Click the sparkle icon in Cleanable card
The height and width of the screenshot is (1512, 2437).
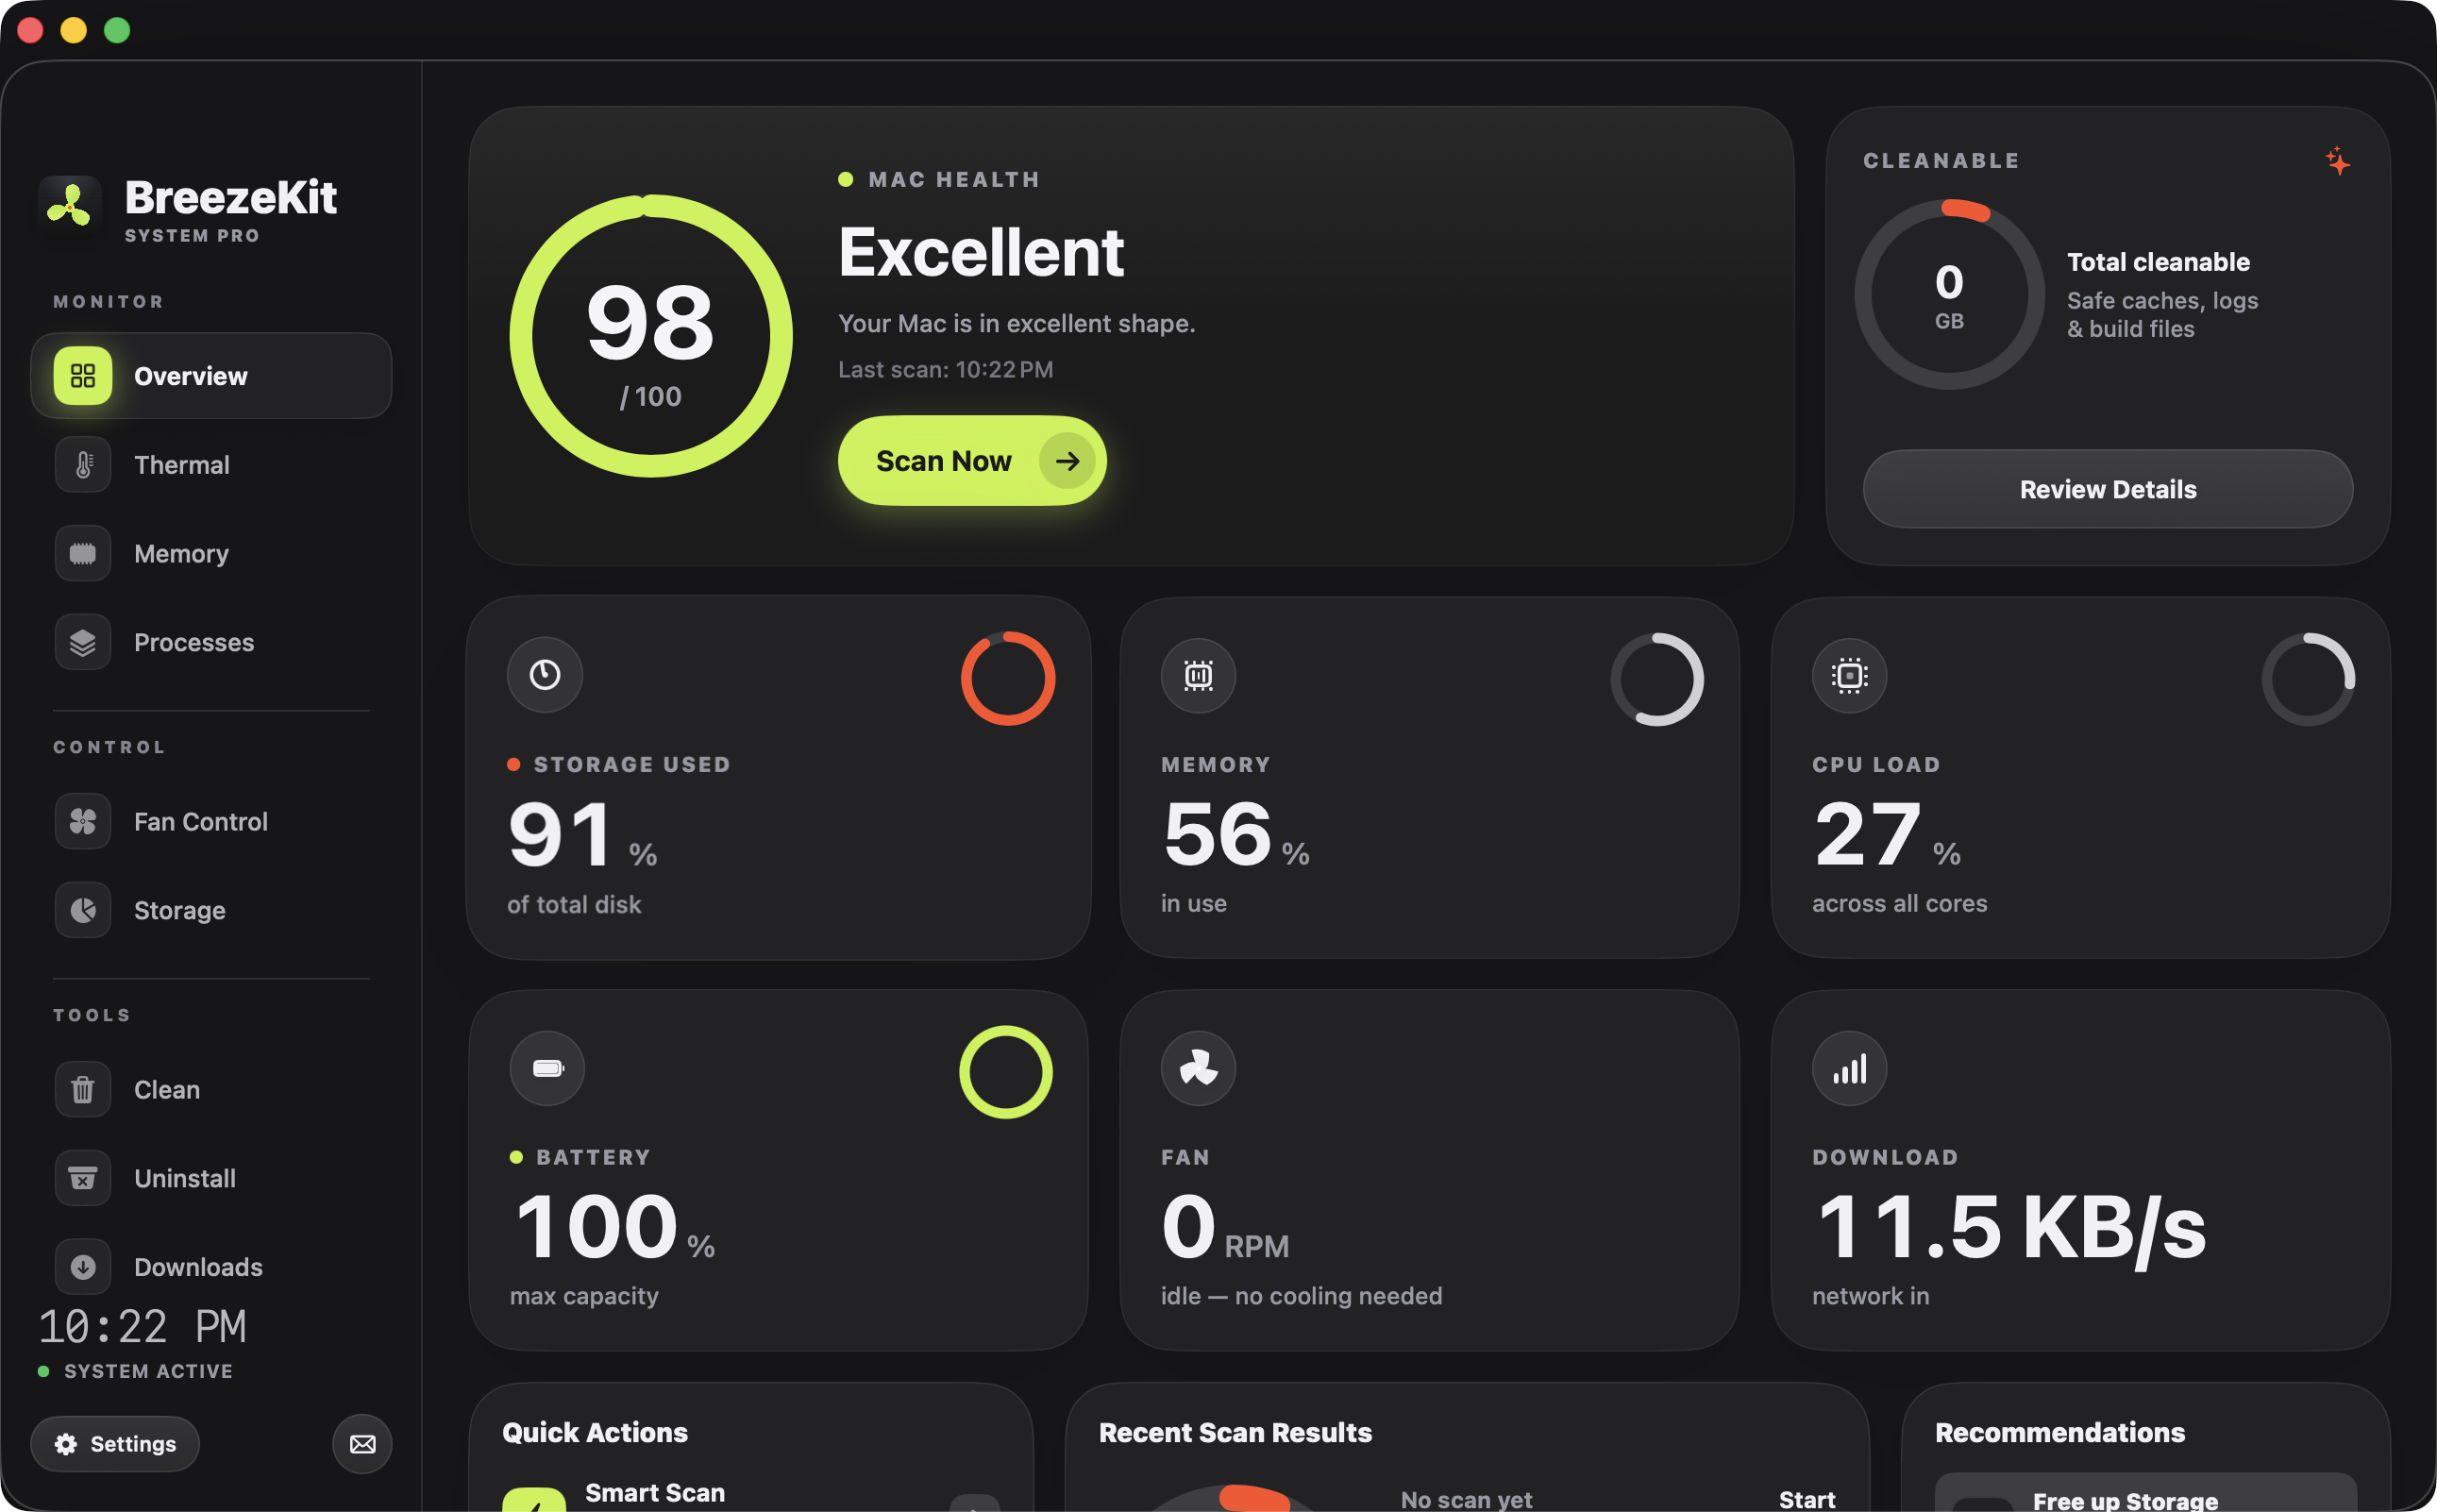(x=2337, y=161)
